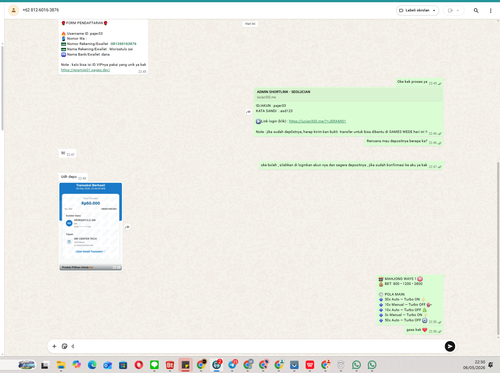The image size is (500, 373).
Task: Click the contact number +62 812-6016-3876 header
Action: click(x=41, y=10)
